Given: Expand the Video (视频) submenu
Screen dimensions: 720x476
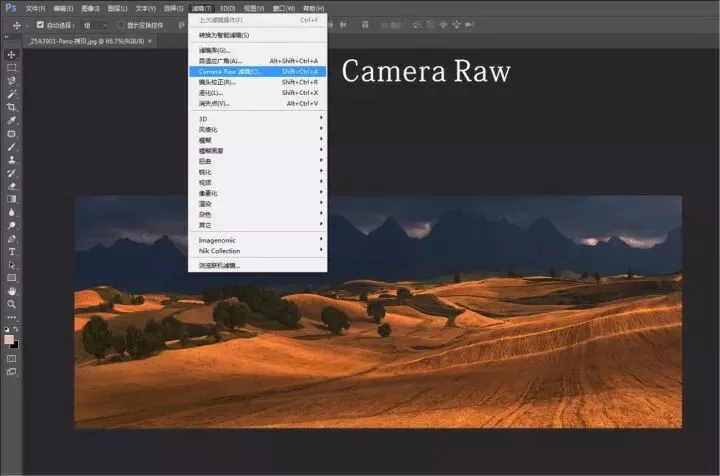Looking at the screenshot, I should [258, 182].
